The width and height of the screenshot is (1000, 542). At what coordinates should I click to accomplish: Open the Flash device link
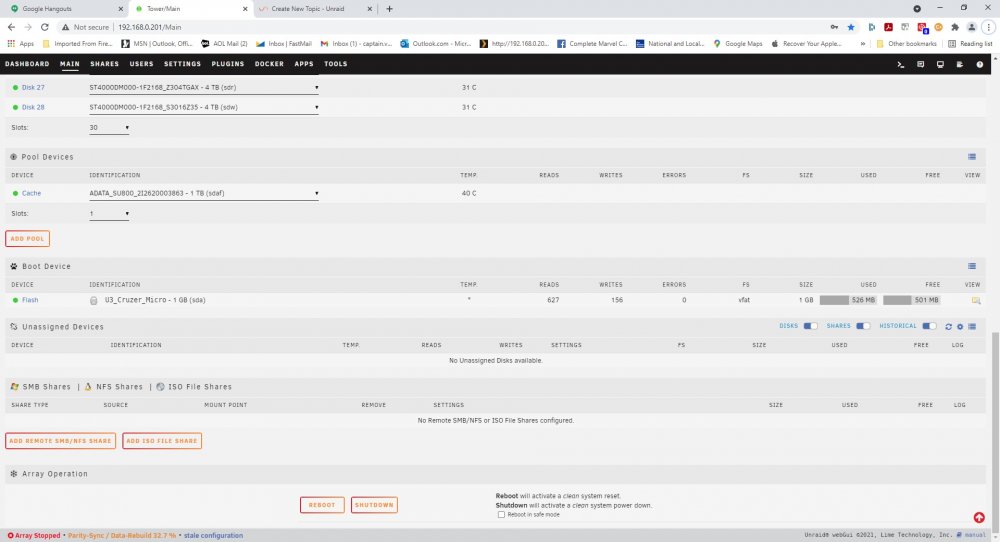(x=30, y=300)
